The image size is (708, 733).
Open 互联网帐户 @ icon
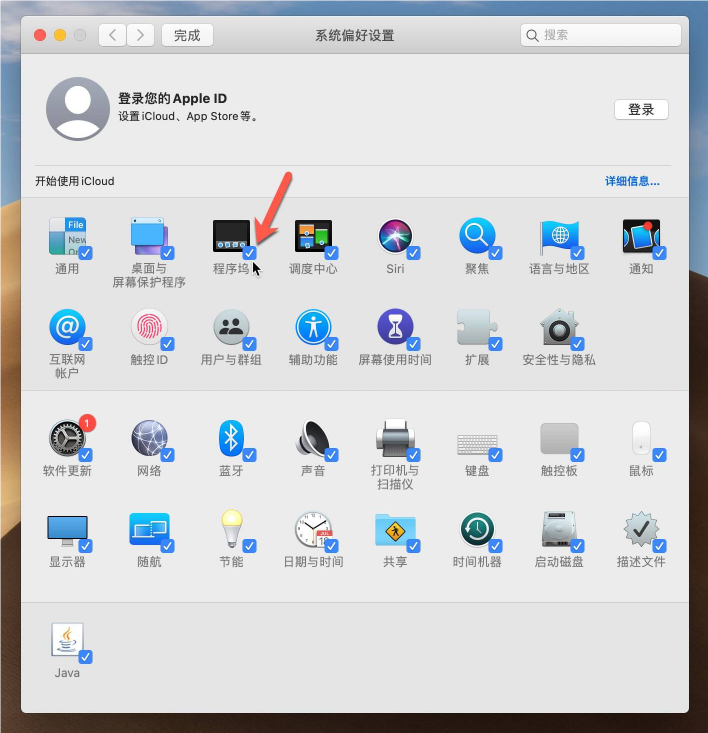67,327
